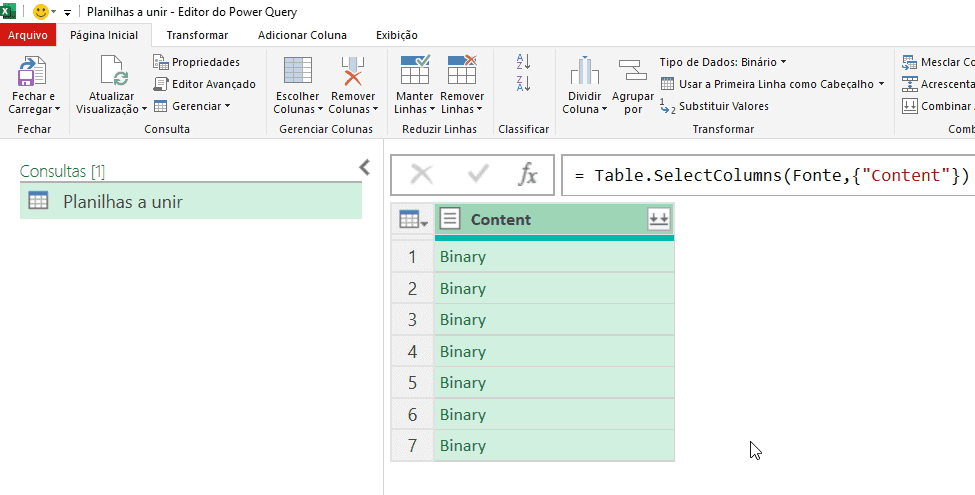Image resolution: width=975 pixels, height=495 pixels.
Task: Open the Fechar e Carregar dropdown arrow
Action: (x=57, y=110)
